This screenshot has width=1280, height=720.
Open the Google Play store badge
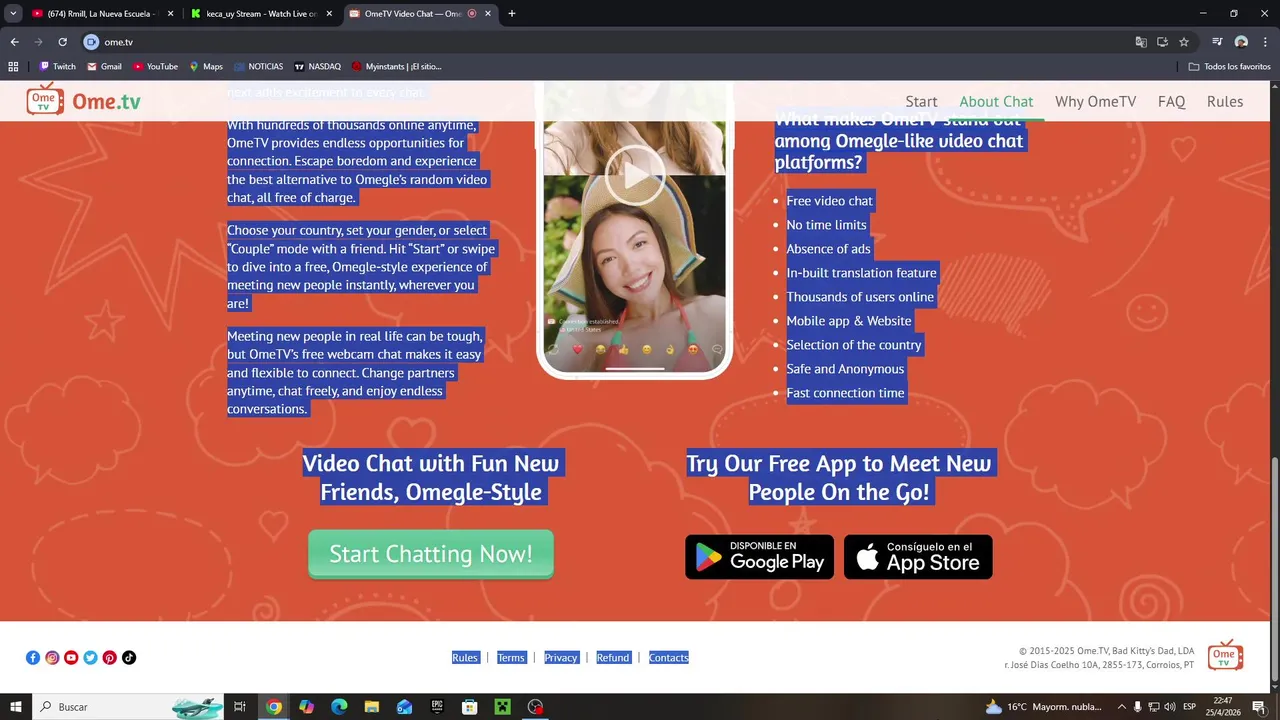(x=759, y=557)
